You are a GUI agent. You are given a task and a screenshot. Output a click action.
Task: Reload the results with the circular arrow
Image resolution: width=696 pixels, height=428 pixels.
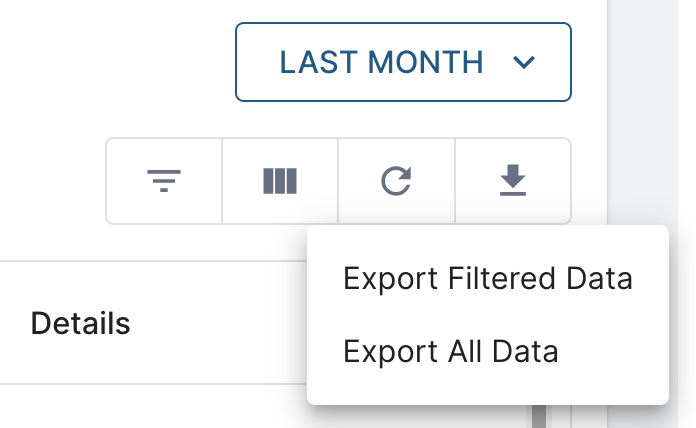[x=397, y=181]
